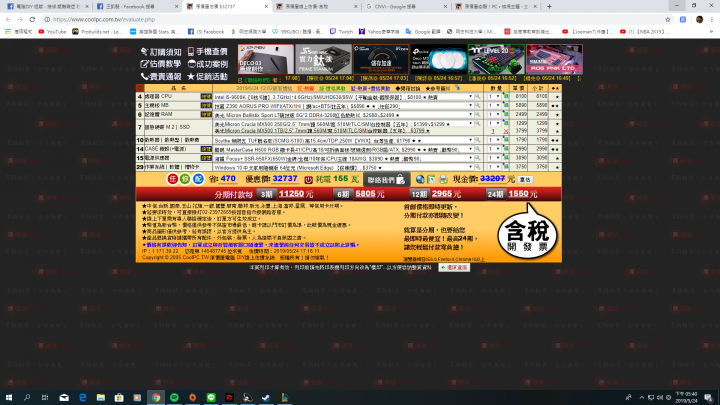
Task: Select the 6期 installment option
Action: pos(343,195)
